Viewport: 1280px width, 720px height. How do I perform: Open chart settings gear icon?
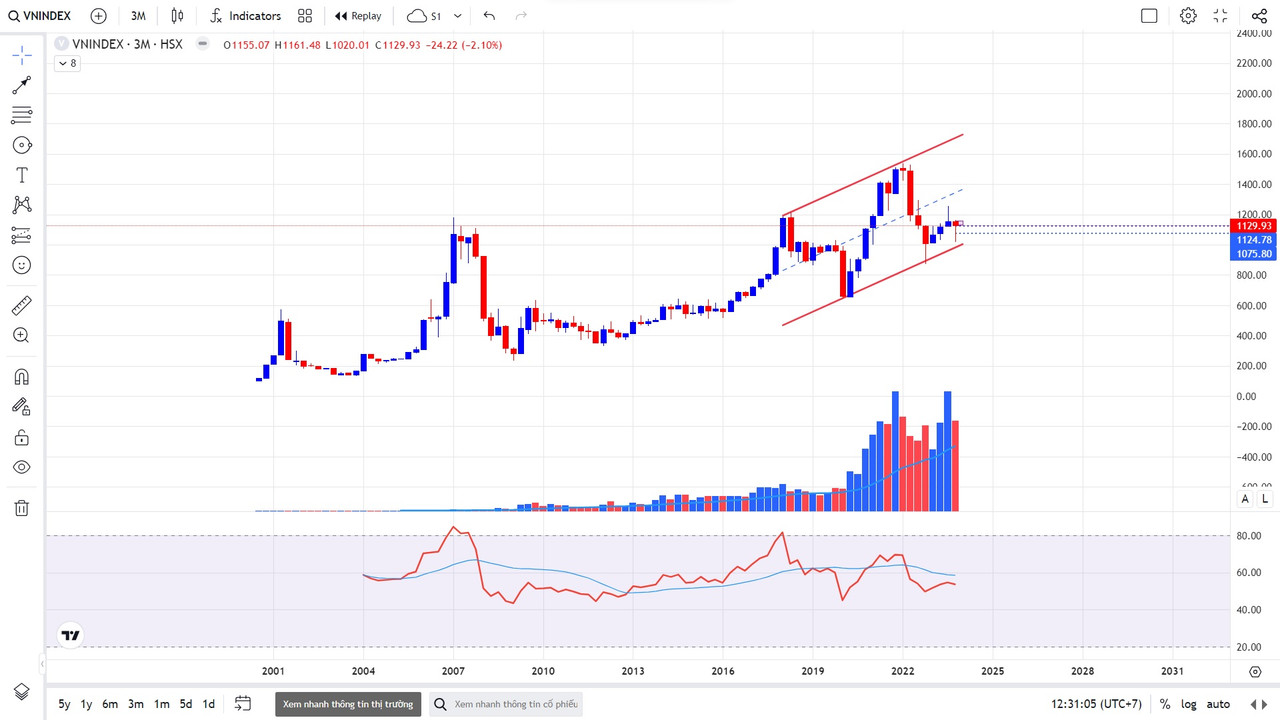(x=1188, y=16)
